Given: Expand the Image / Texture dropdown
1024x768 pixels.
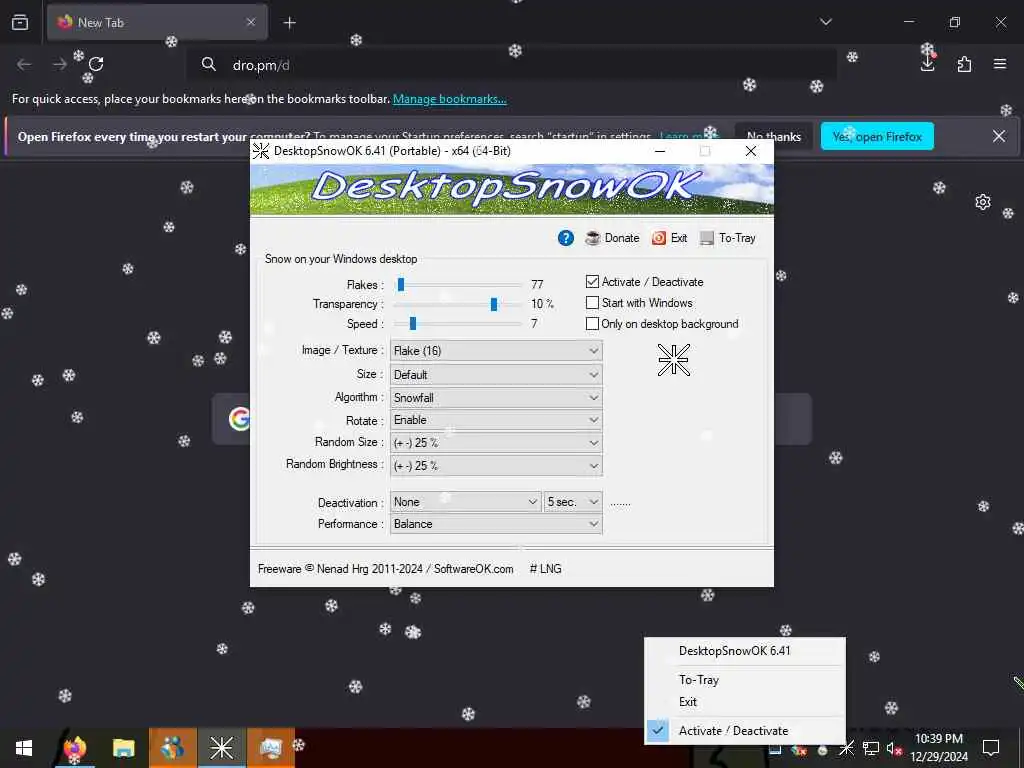Looking at the screenshot, I should [496, 351].
